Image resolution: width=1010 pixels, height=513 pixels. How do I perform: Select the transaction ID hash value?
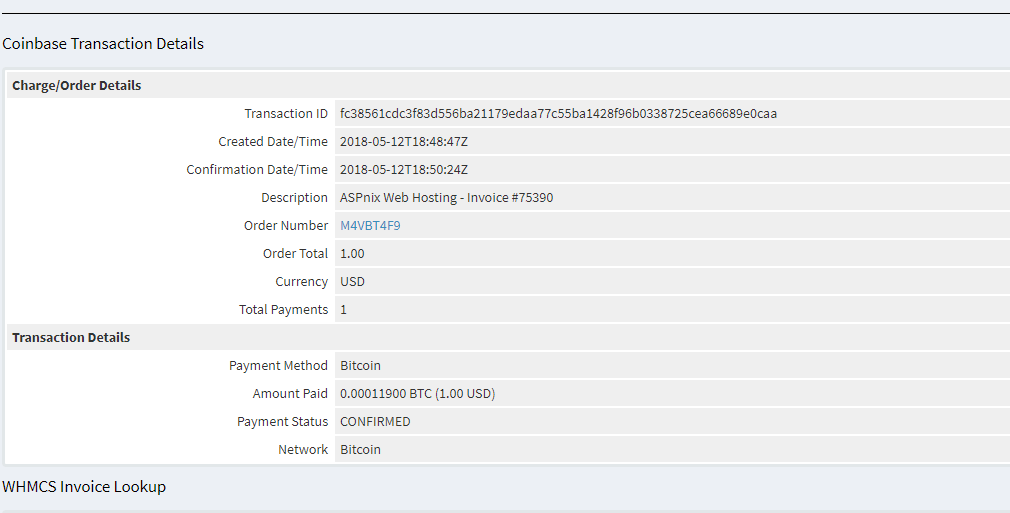[558, 113]
